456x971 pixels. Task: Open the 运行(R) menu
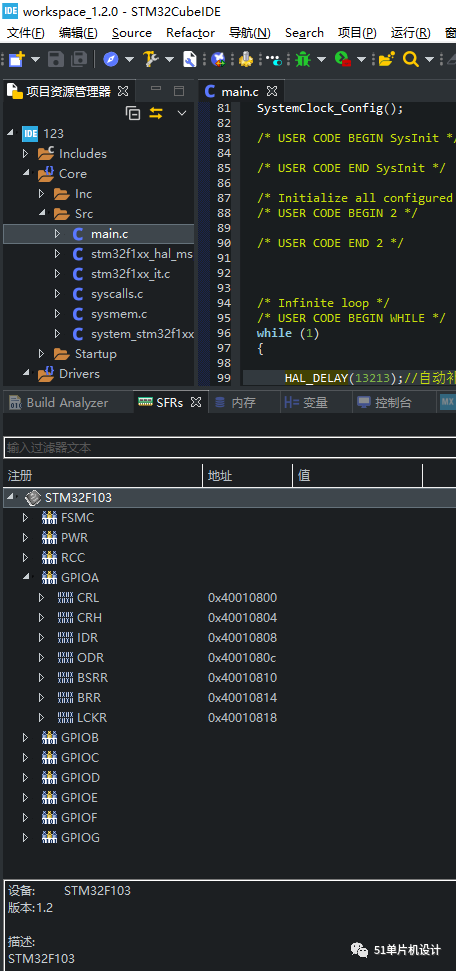pos(411,33)
